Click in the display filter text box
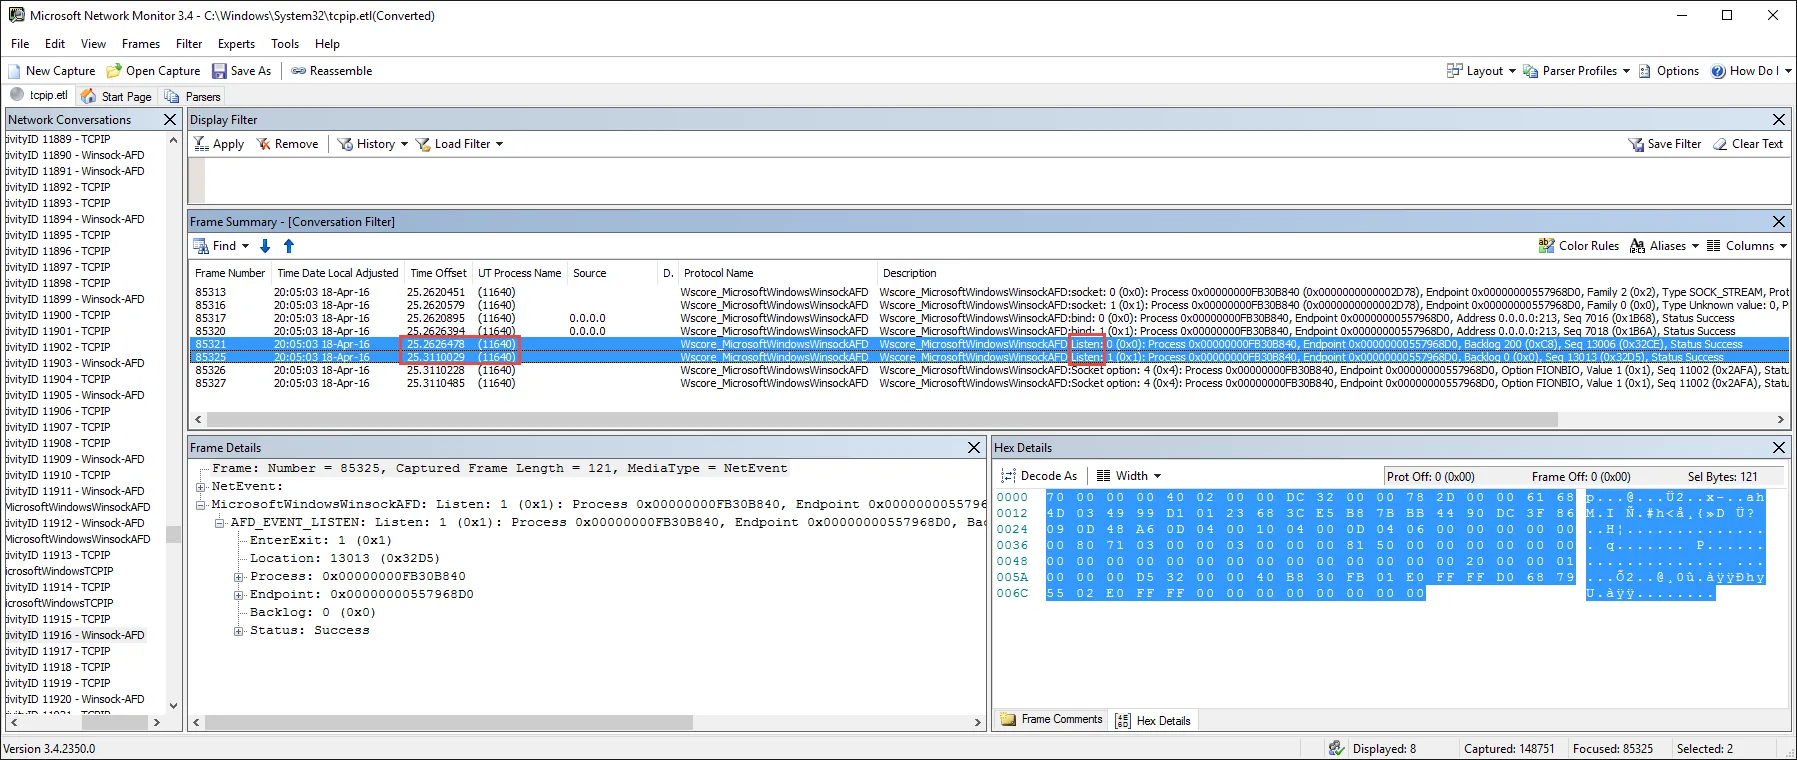The image size is (1797, 760). coord(996,180)
